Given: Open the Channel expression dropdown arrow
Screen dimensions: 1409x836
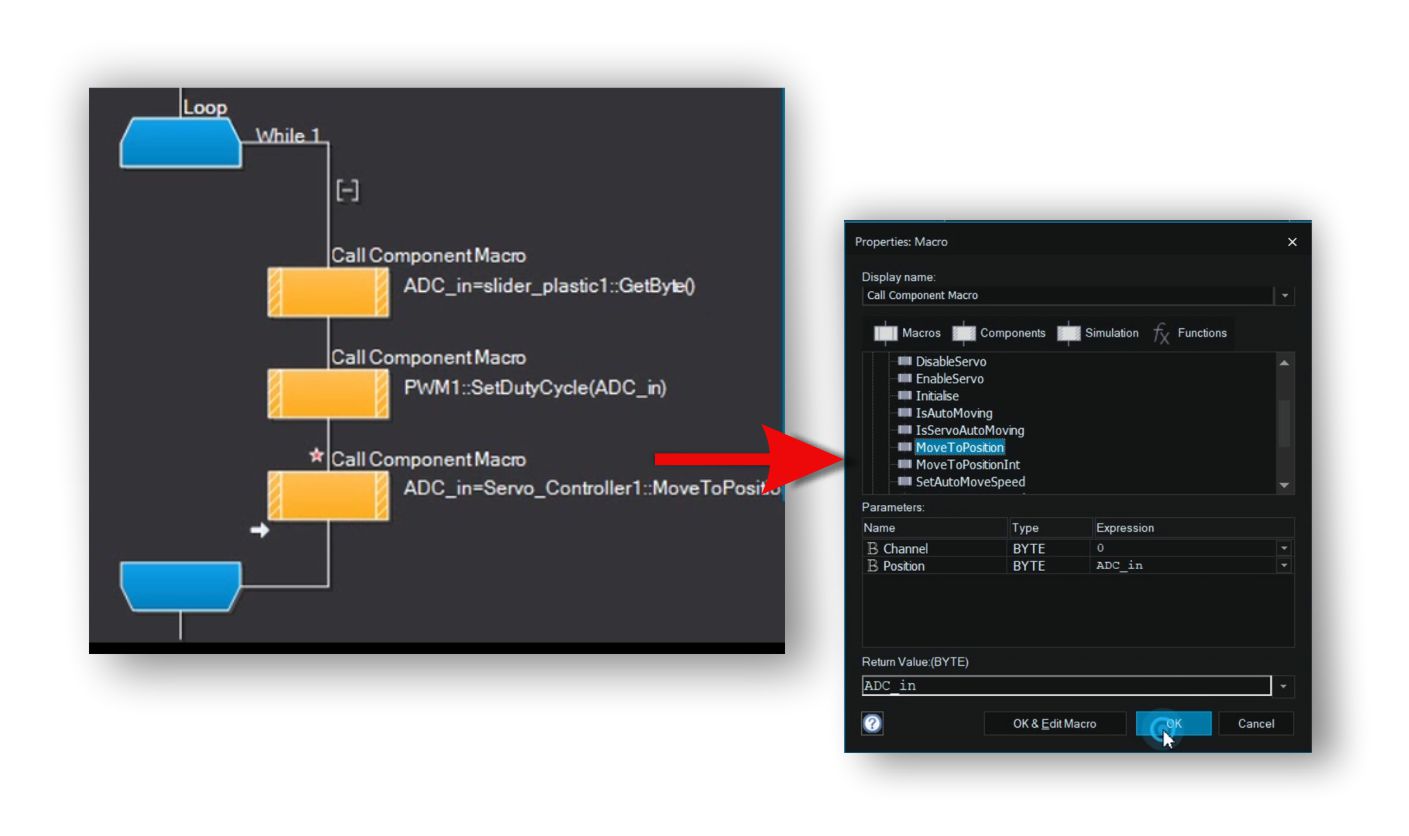Looking at the screenshot, I should [1284, 548].
